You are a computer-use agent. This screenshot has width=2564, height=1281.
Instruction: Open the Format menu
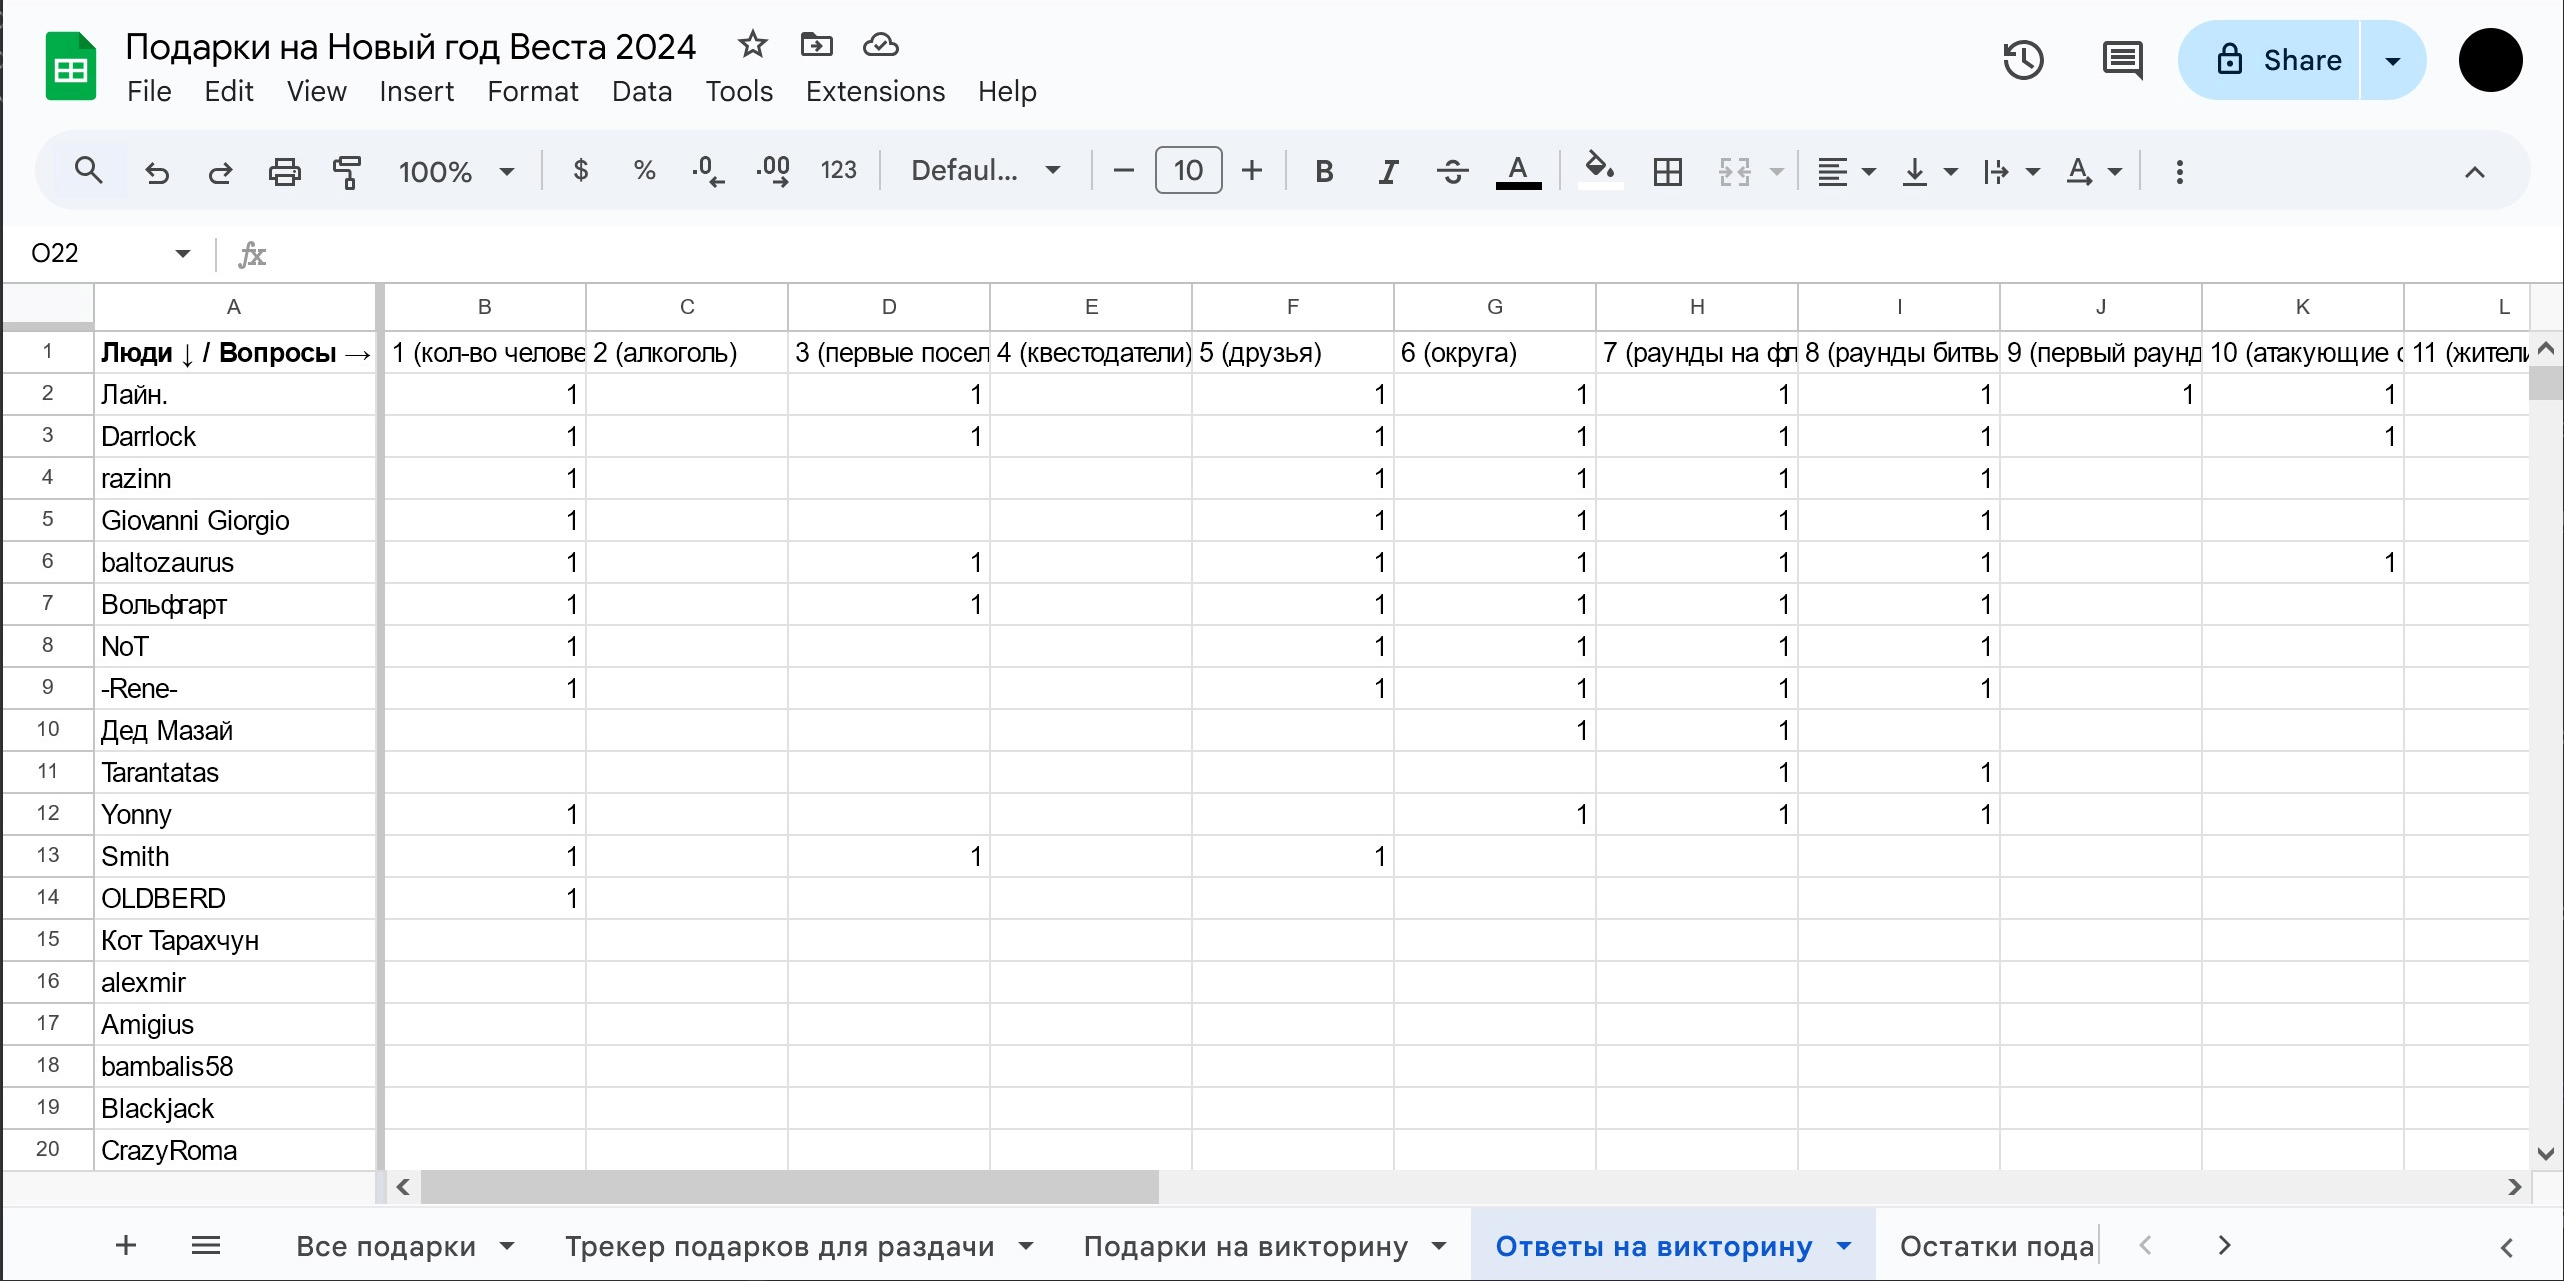pyautogui.click(x=533, y=92)
